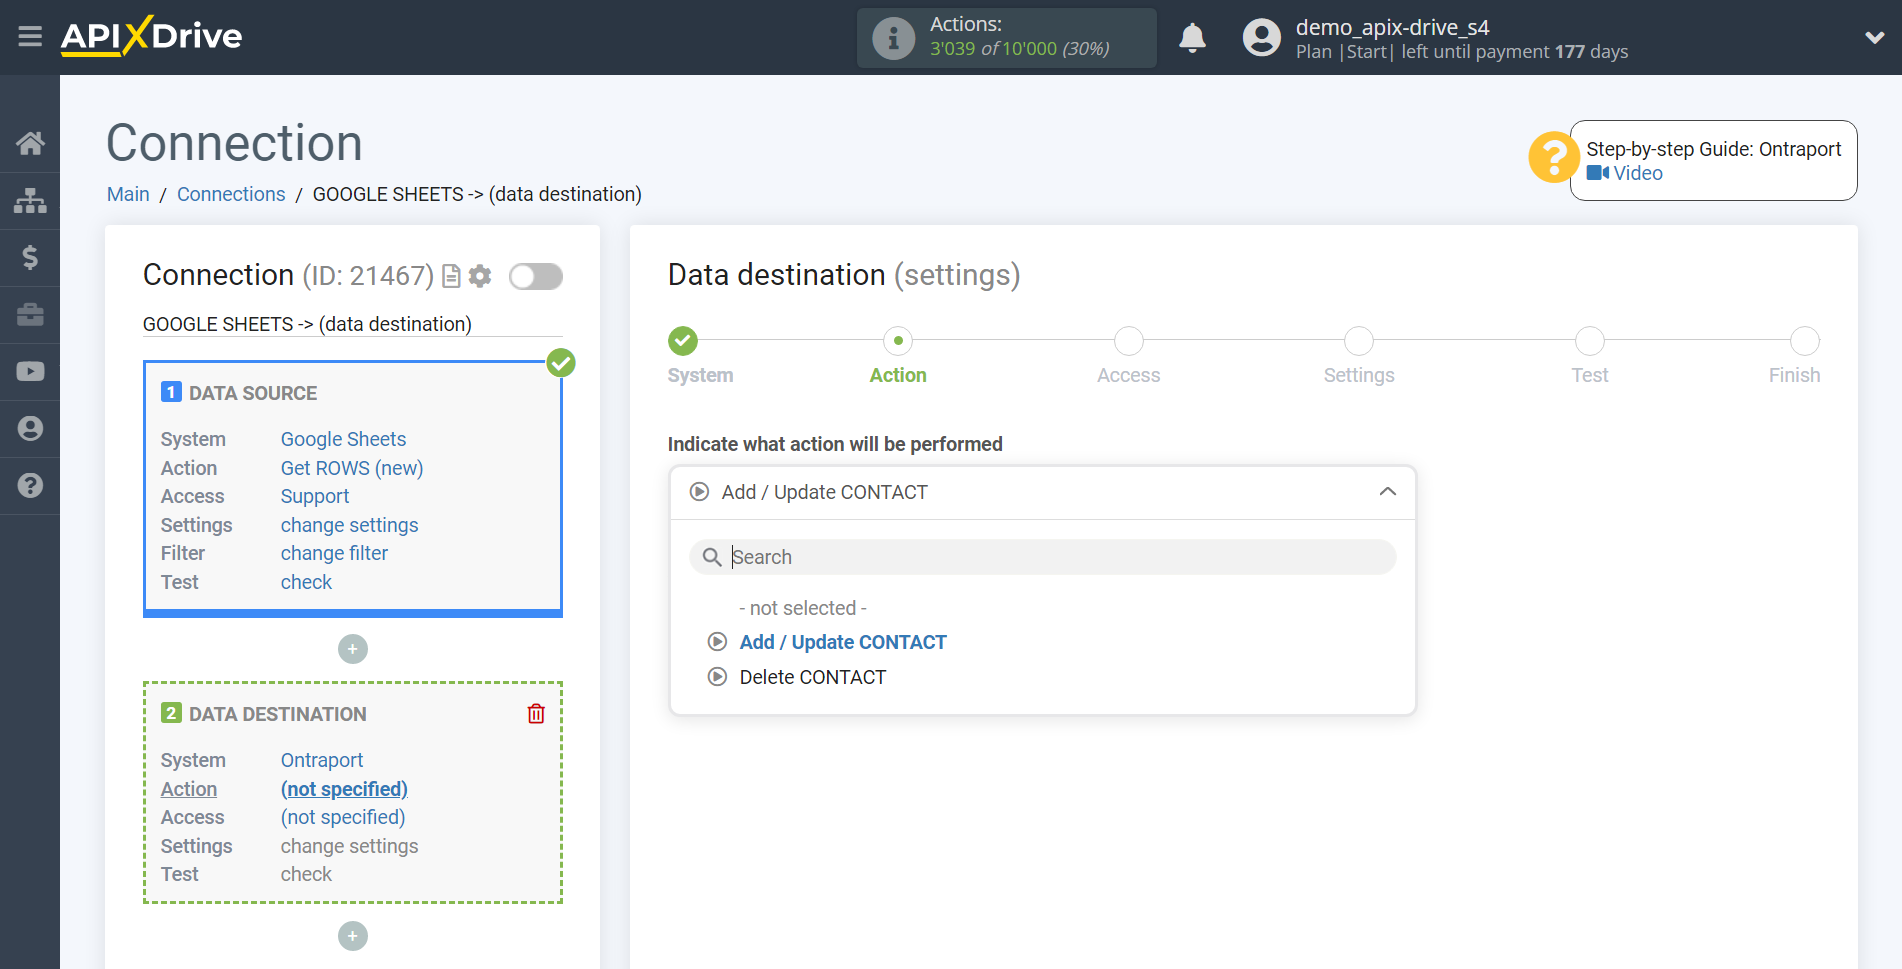Click the Main breadcrumb link
This screenshot has width=1902, height=969.
click(x=128, y=194)
